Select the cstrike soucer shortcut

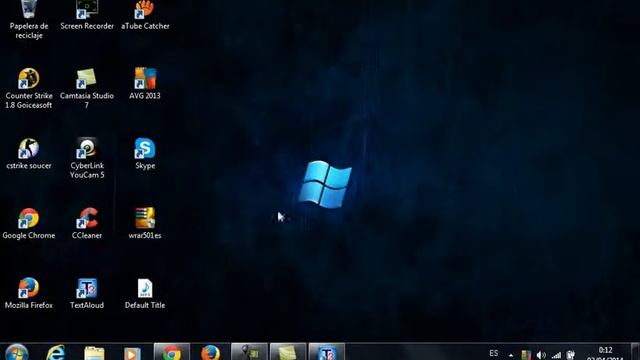click(29, 153)
